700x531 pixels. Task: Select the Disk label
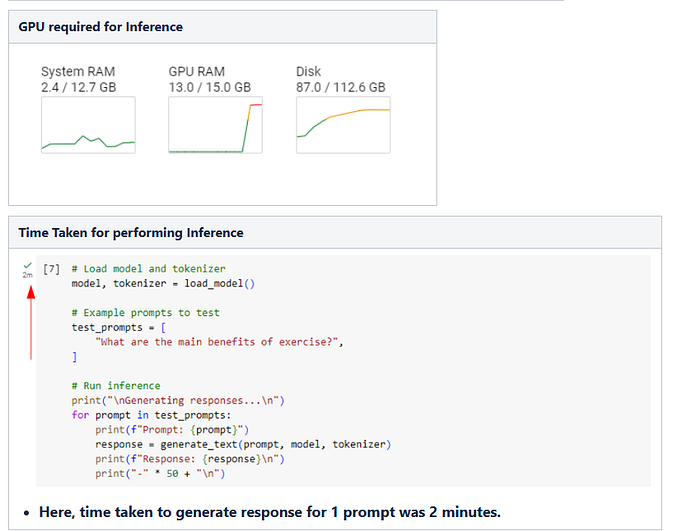click(x=309, y=72)
